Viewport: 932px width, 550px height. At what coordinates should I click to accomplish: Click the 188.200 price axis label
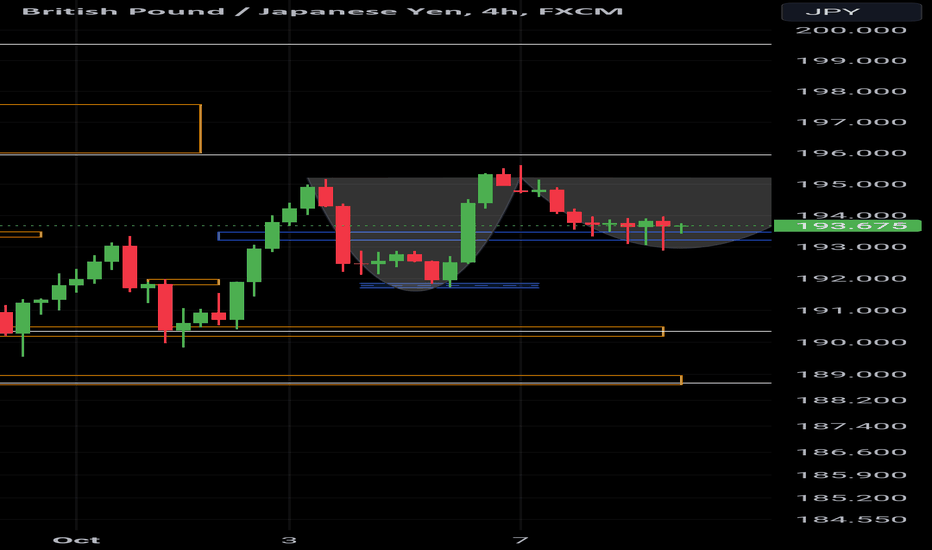coord(851,400)
